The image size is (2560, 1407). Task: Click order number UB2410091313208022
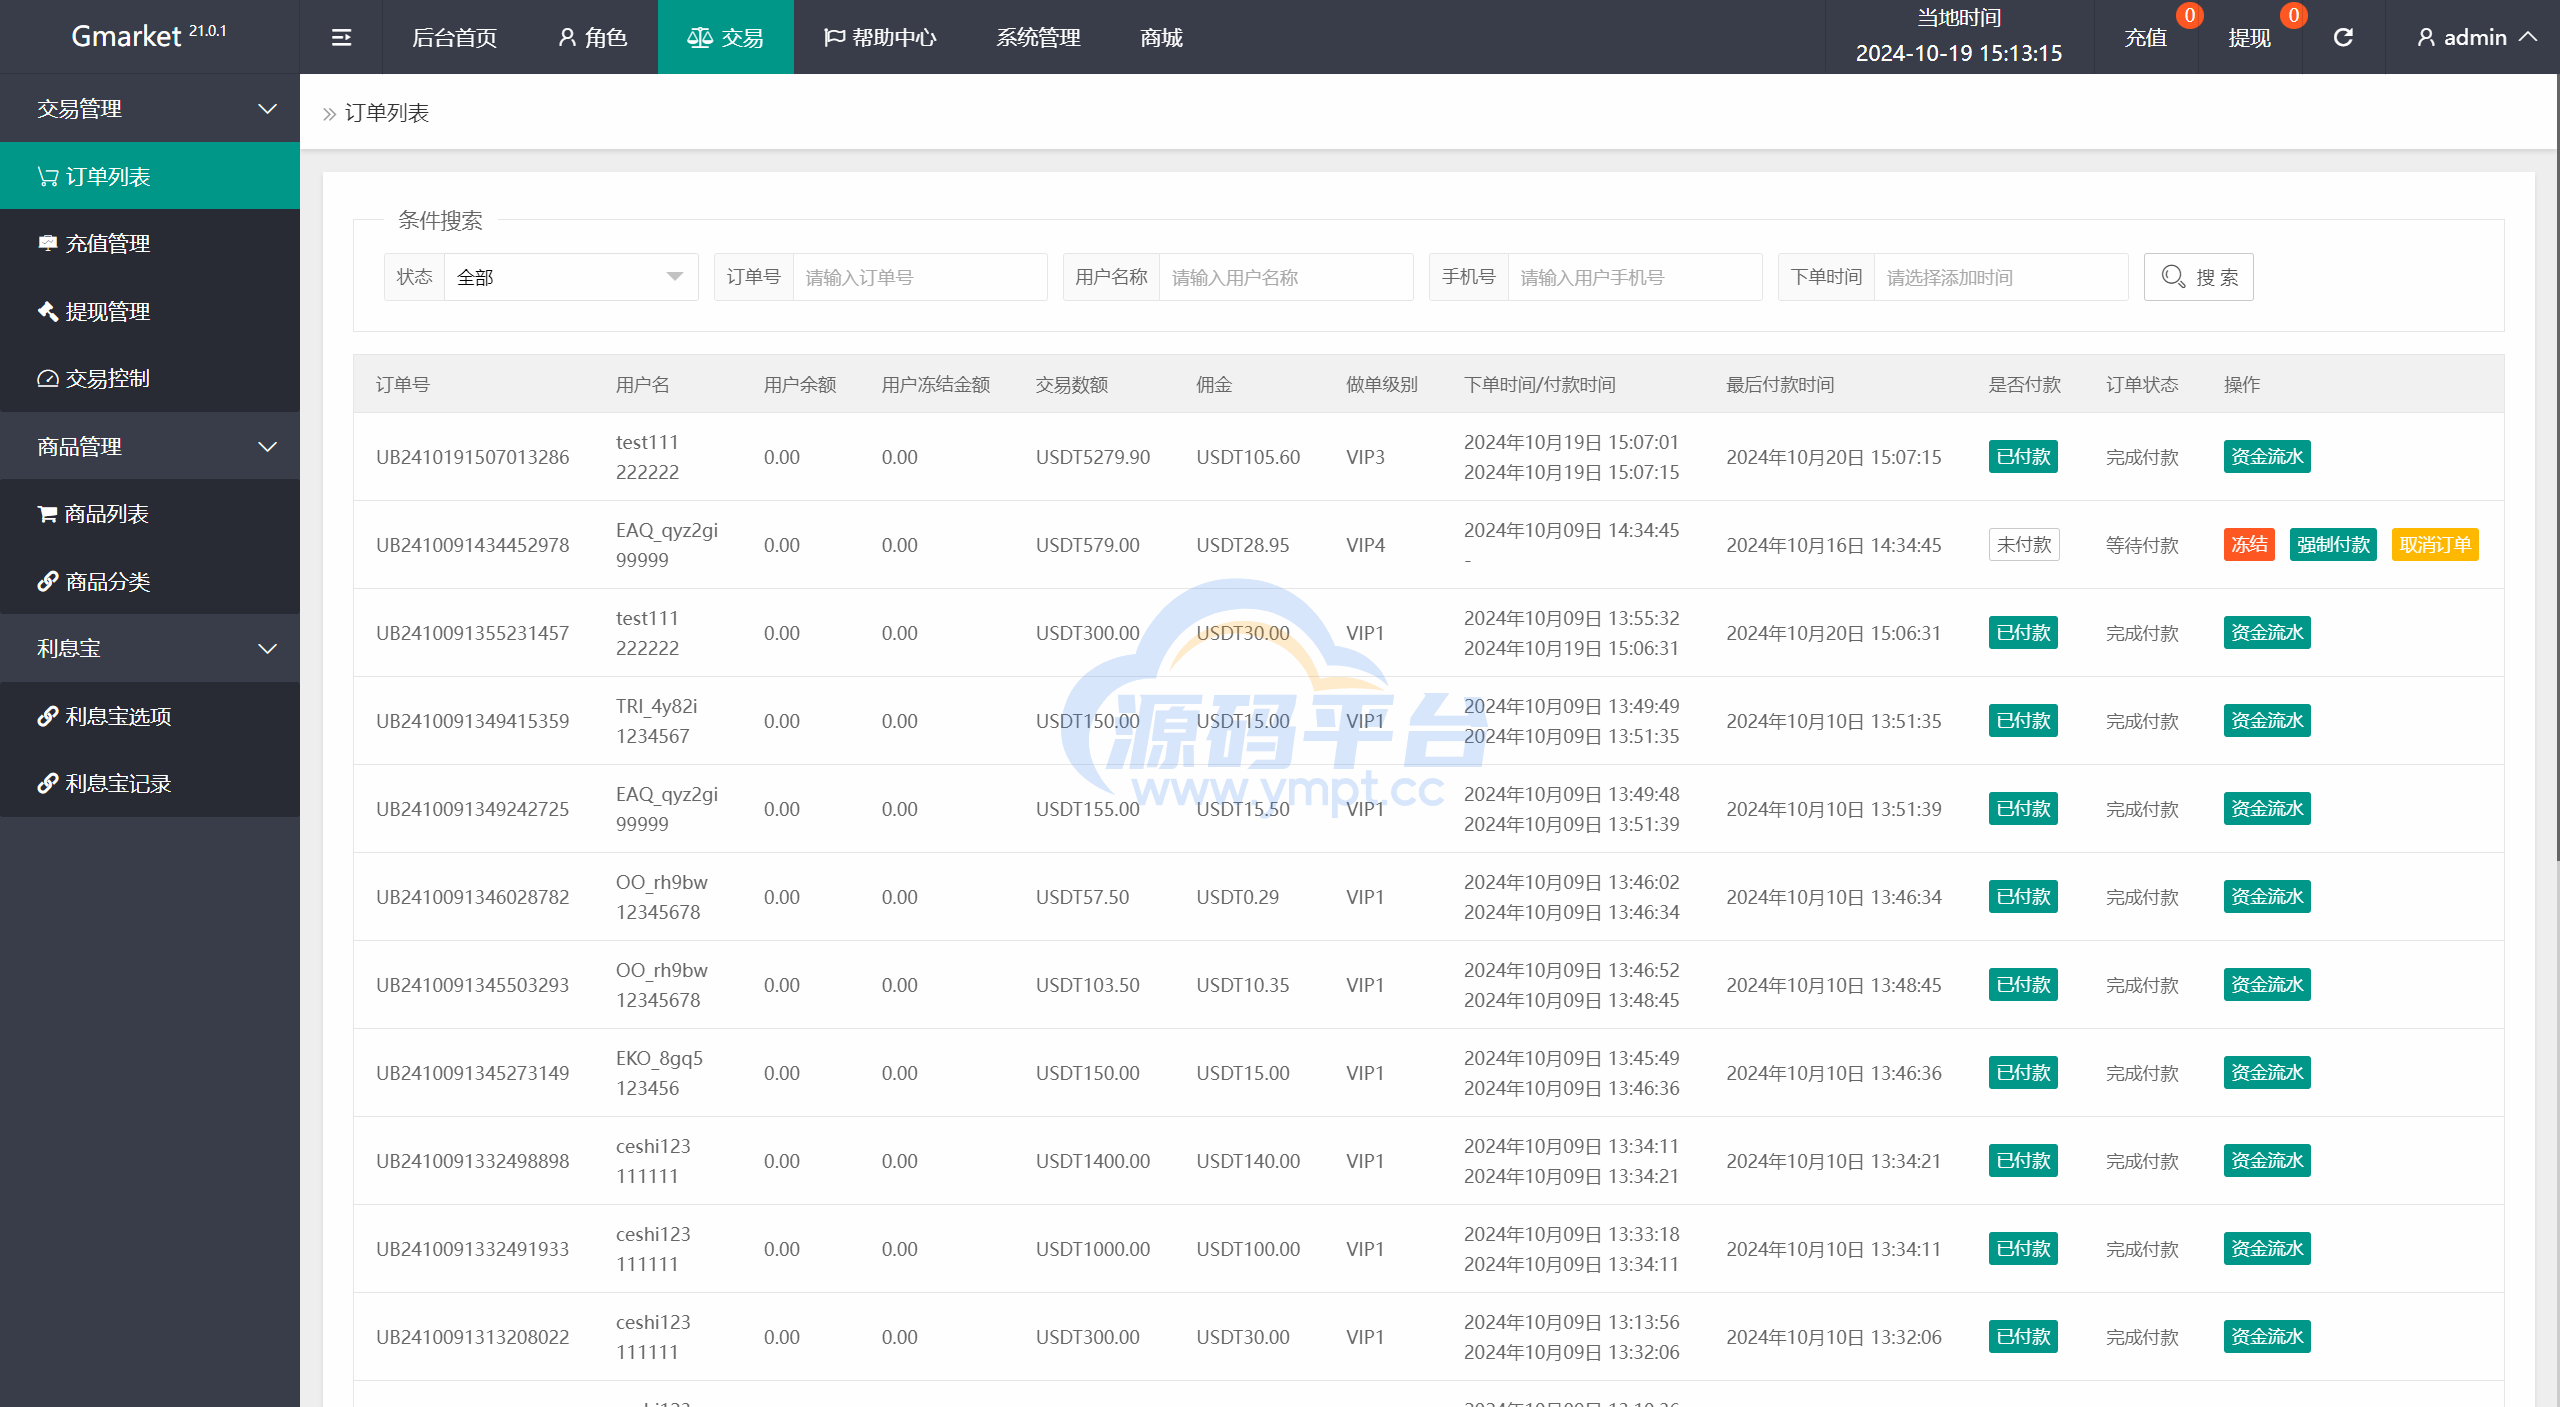[x=472, y=1337]
